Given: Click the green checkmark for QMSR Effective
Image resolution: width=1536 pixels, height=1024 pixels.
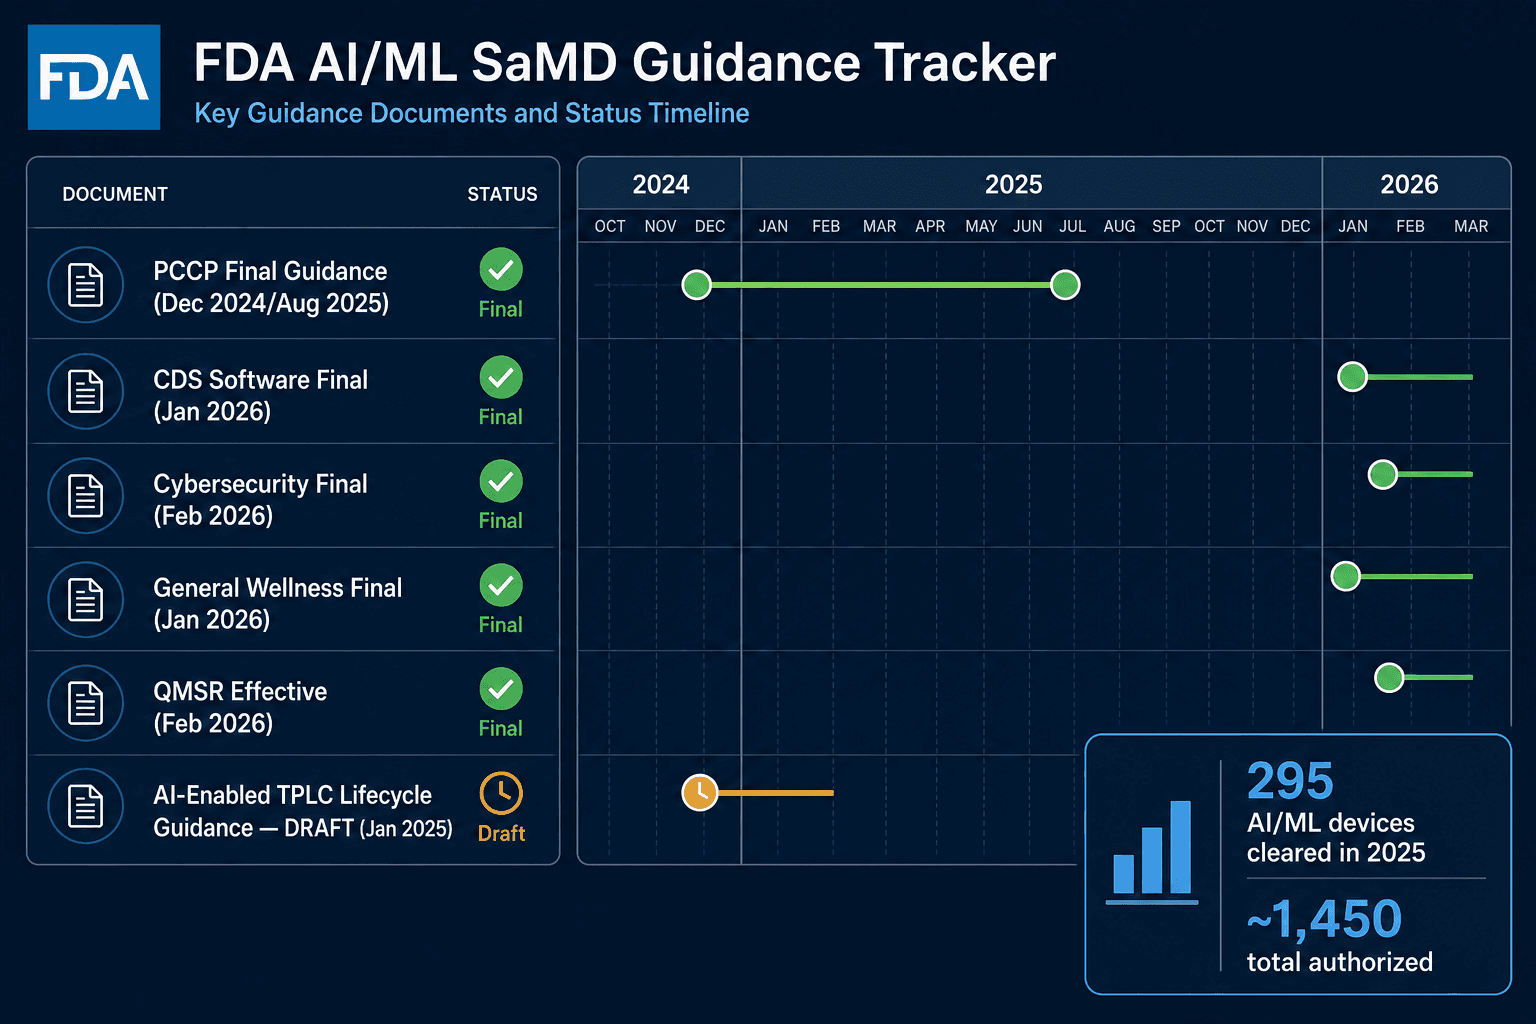Looking at the screenshot, I should click(501, 689).
